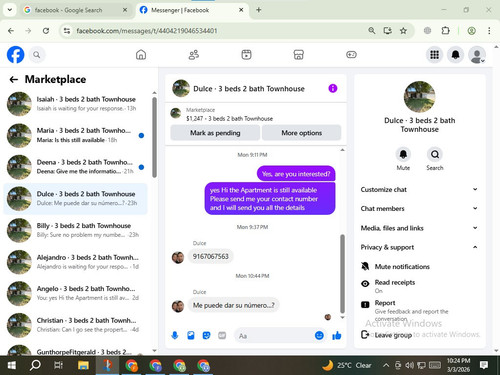Switch to the facebook - Google Search tab

click(75, 10)
